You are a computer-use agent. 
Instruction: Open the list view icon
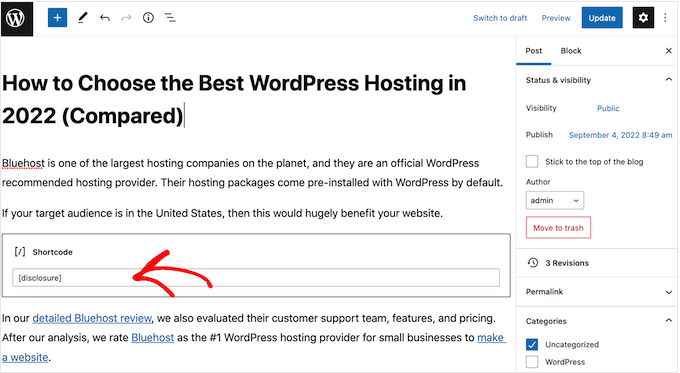[170, 18]
